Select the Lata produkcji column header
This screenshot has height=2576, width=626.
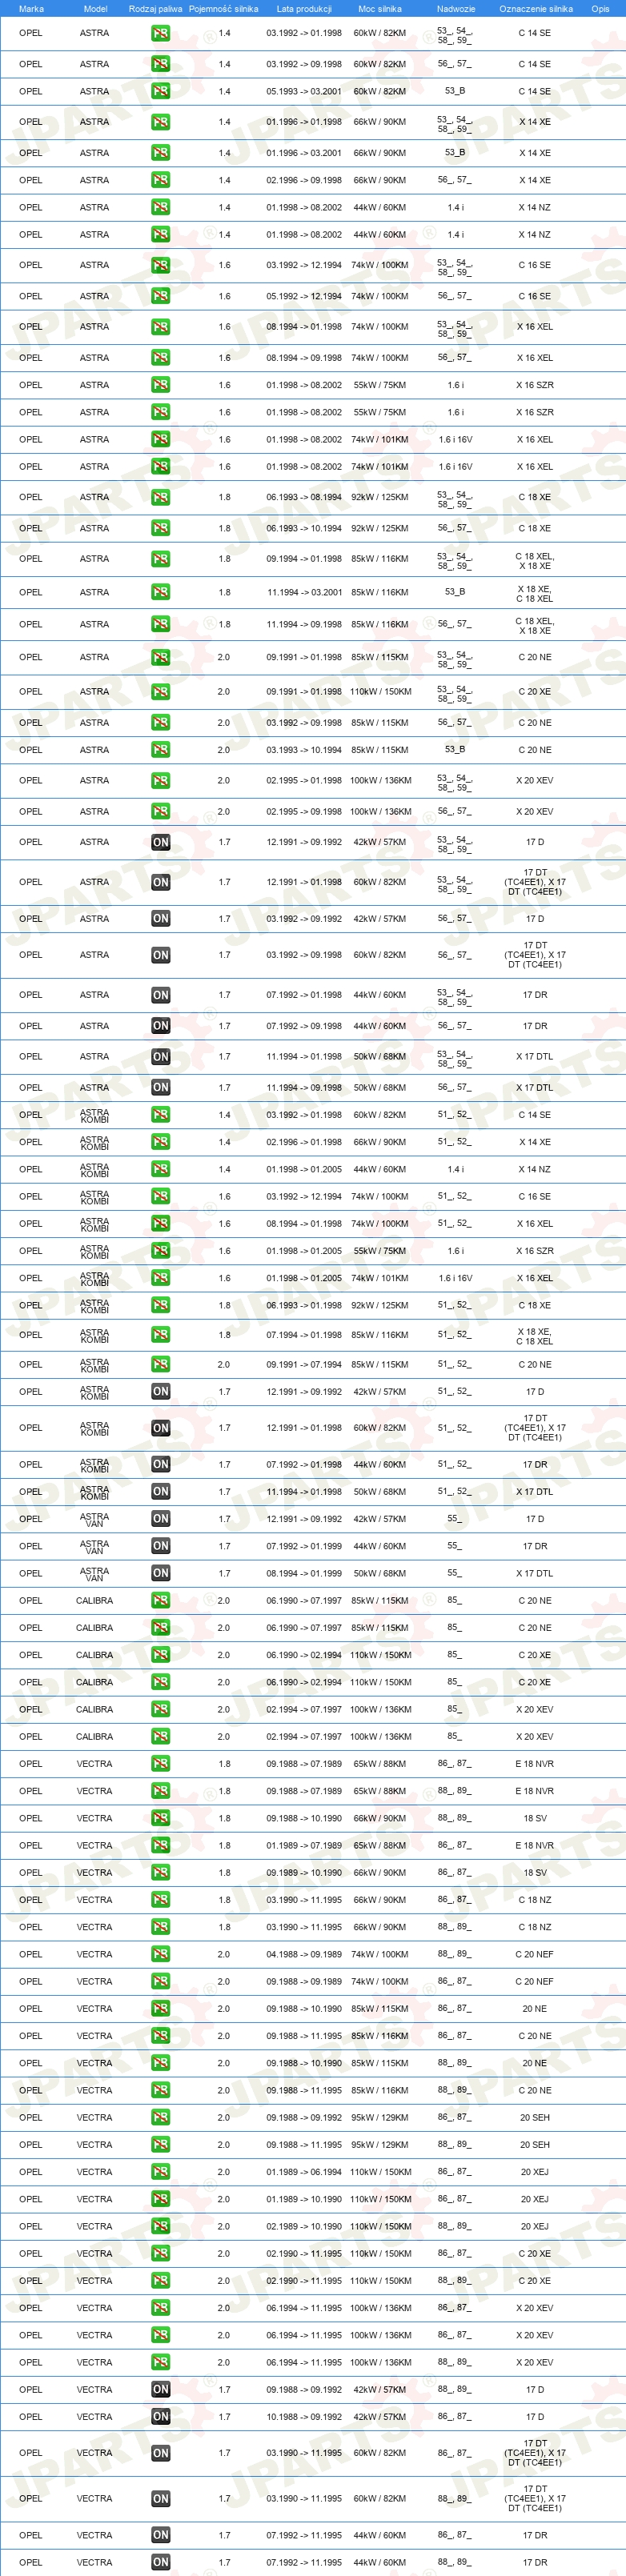pyautogui.click(x=304, y=9)
